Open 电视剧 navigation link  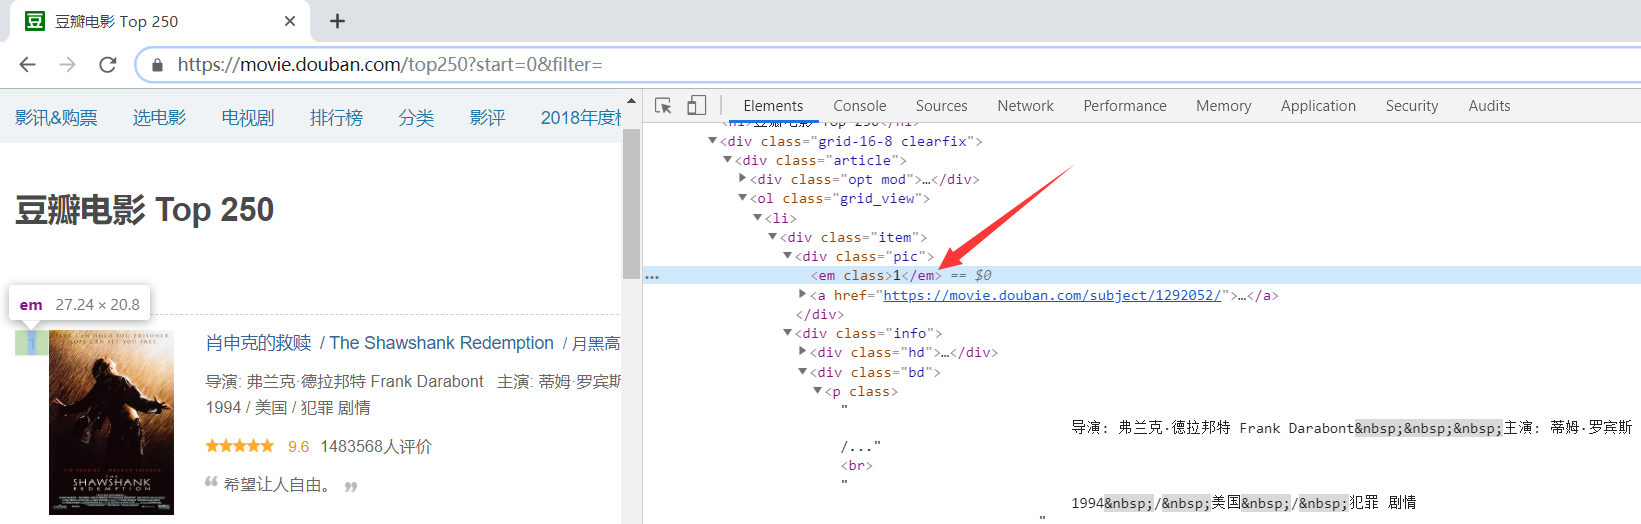click(x=248, y=118)
